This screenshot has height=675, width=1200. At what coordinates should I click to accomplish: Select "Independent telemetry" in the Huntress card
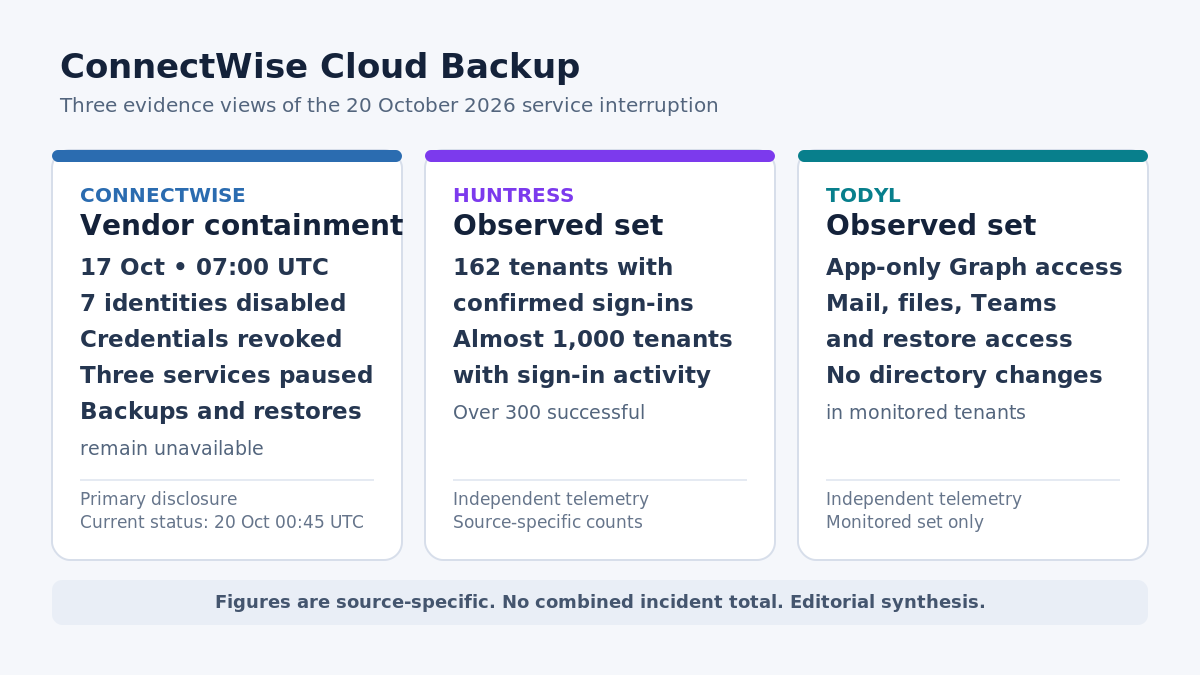[x=551, y=499]
